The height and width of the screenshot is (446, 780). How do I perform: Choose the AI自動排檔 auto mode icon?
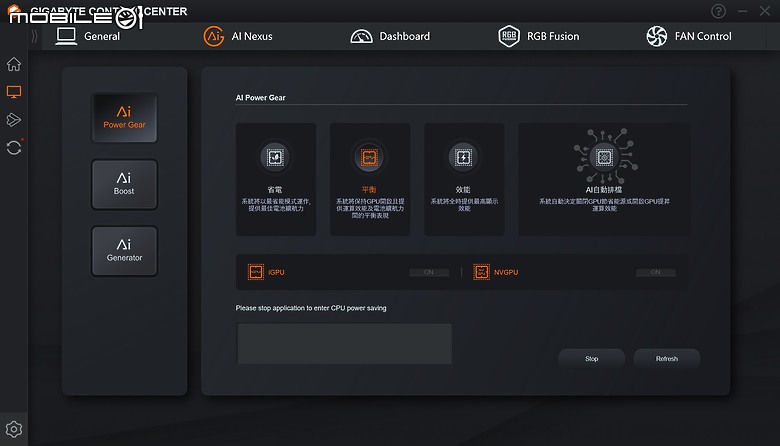[x=604, y=157]
